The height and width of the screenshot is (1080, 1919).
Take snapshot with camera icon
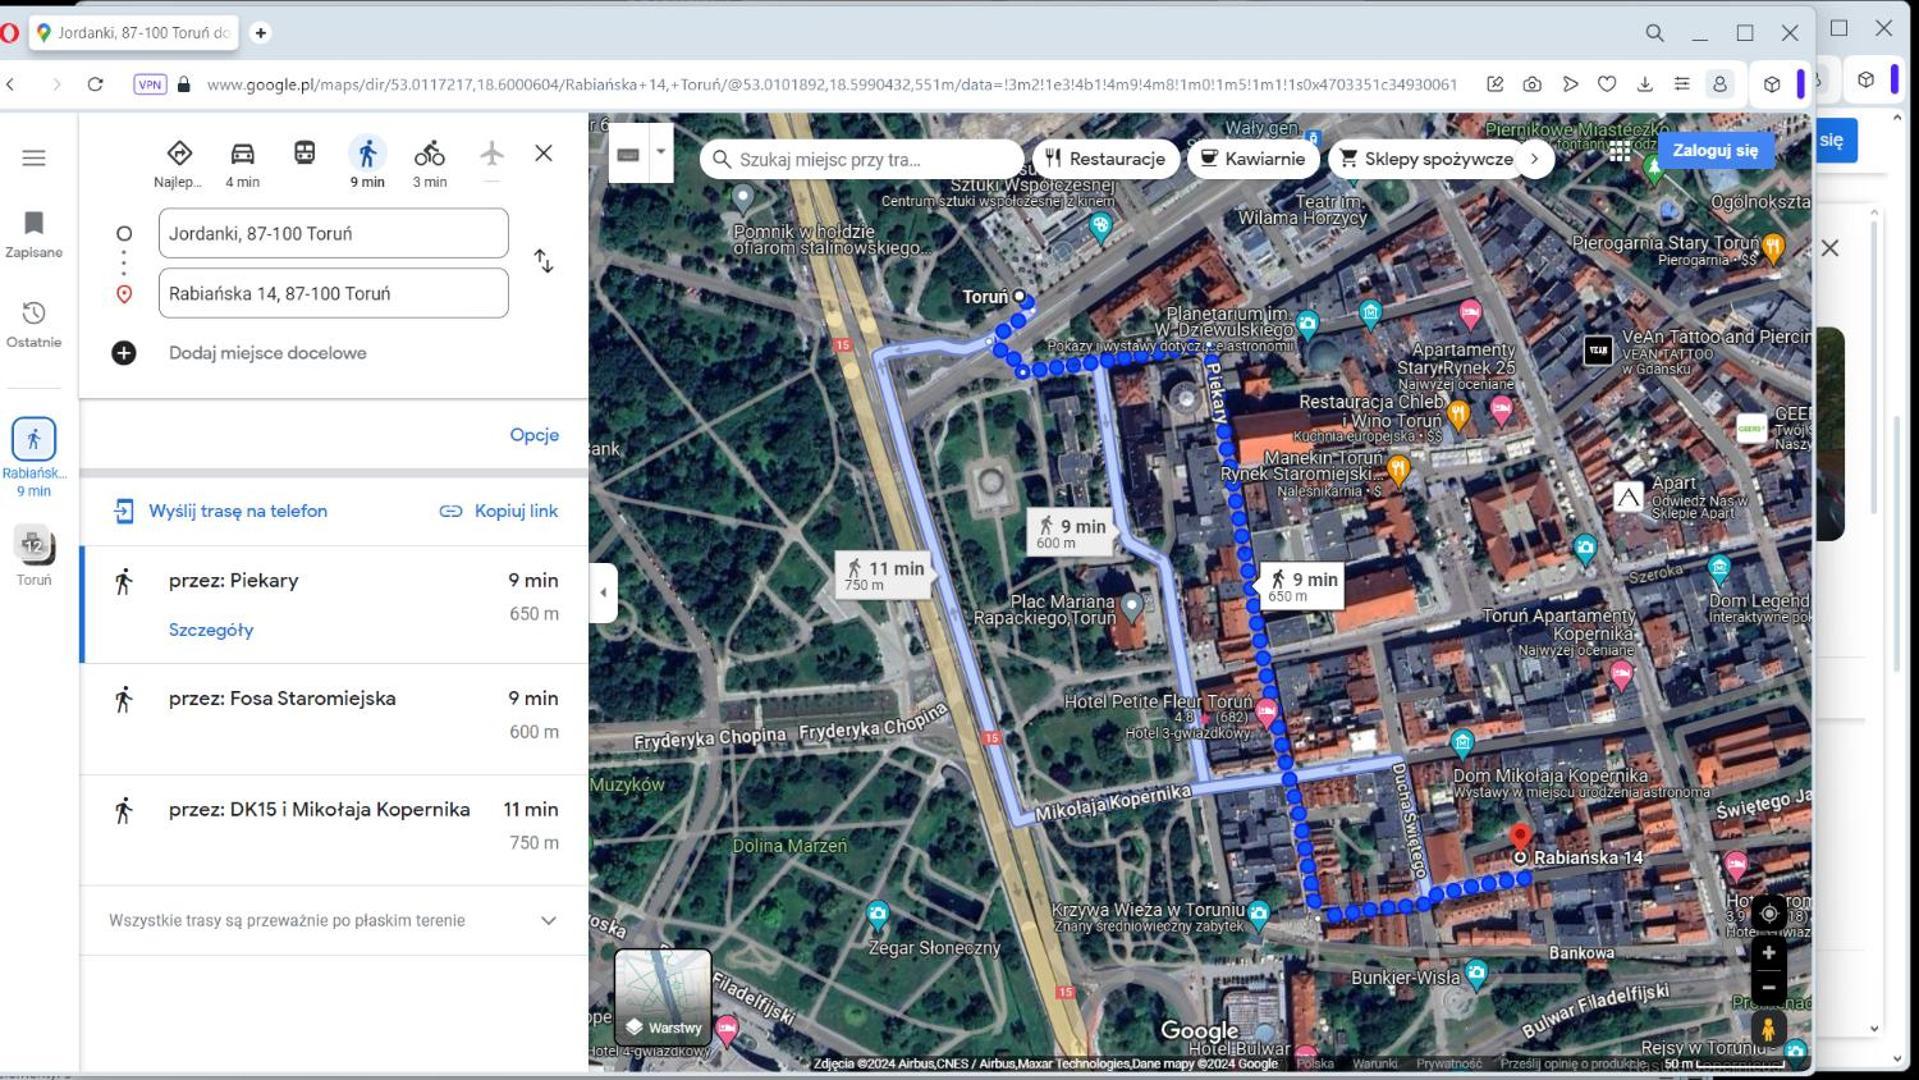[x=1532, y=84]
